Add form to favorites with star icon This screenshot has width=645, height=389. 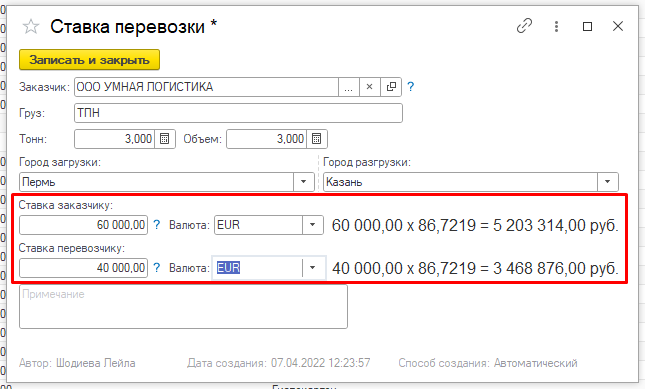pos(31,27)
